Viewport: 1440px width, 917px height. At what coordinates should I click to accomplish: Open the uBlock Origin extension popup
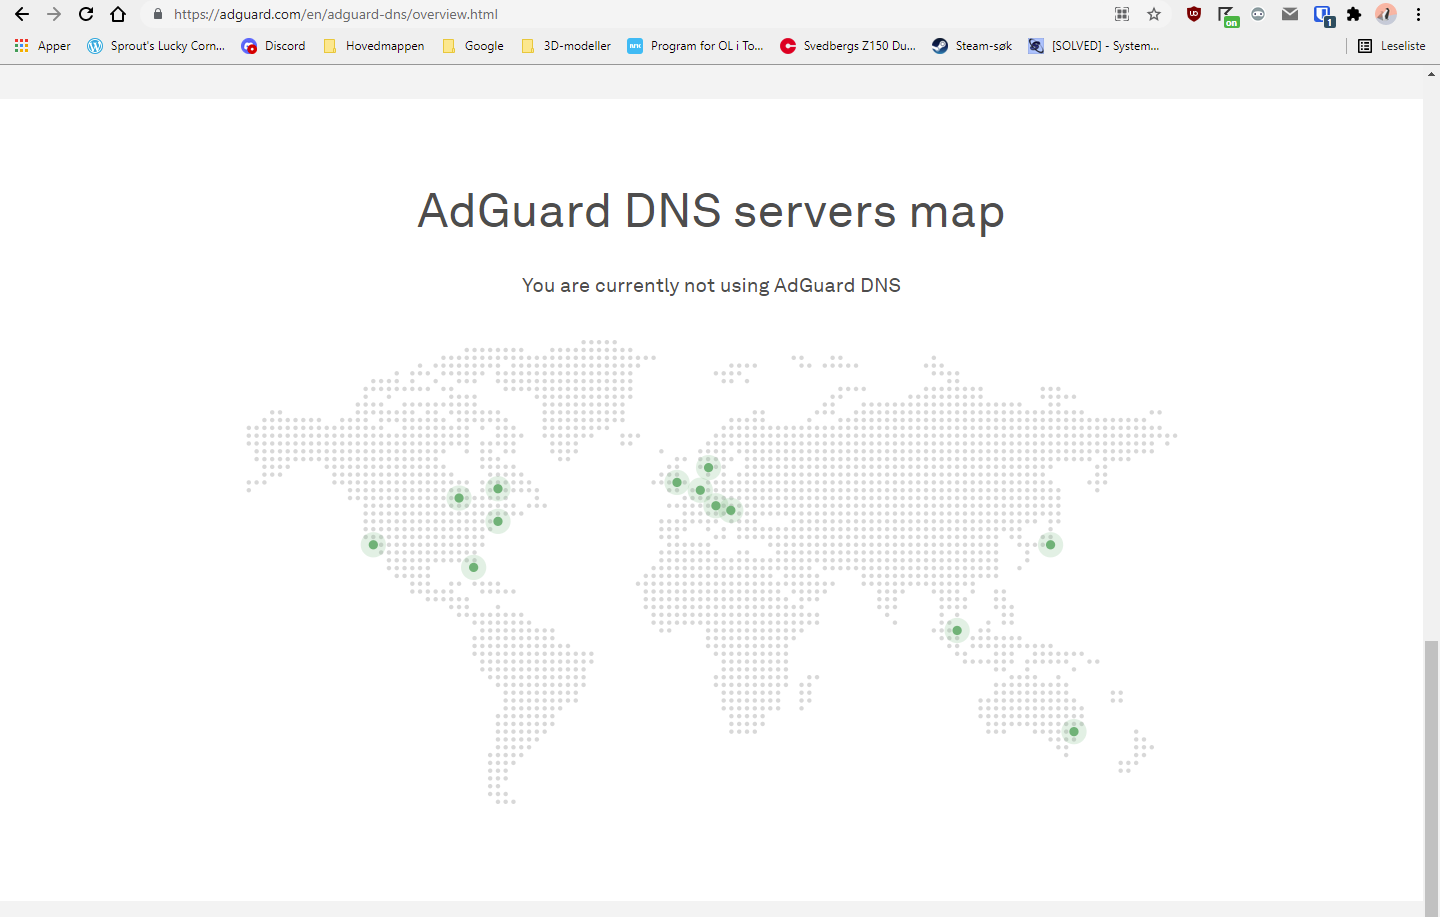point(1193,14)
